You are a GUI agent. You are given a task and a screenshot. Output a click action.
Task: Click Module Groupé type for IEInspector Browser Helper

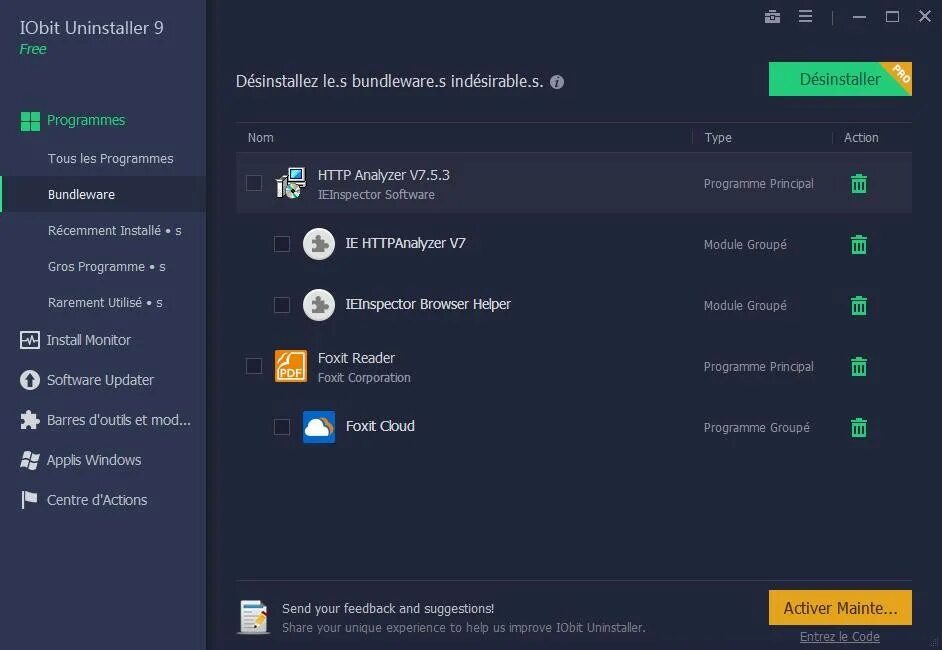point(745,306)
